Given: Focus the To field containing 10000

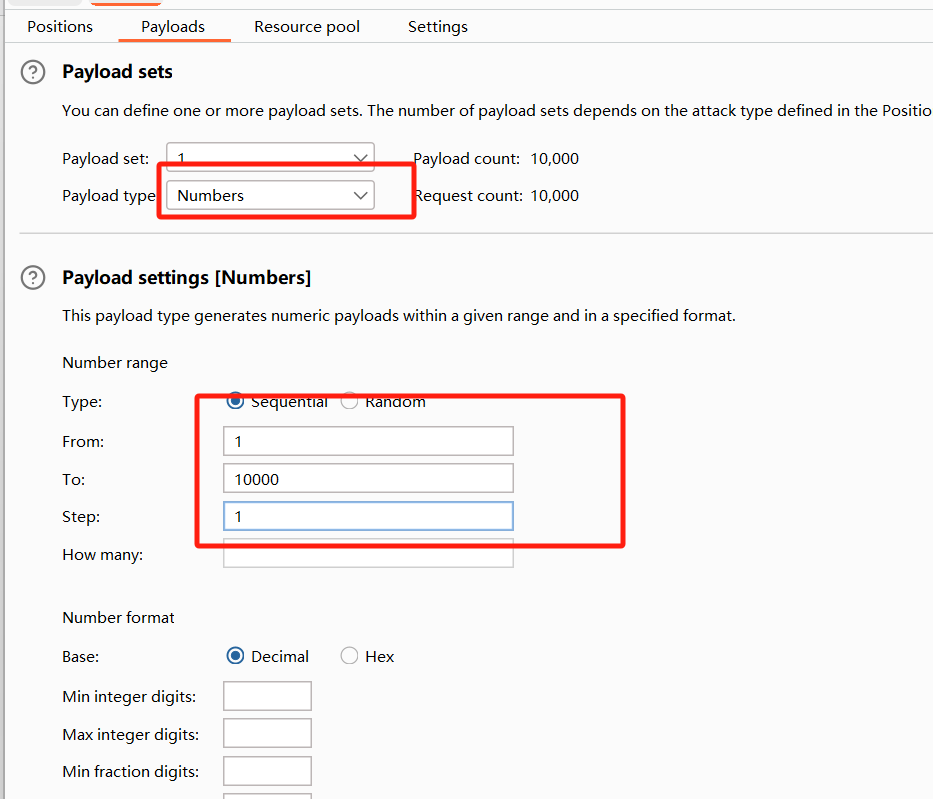Looking at the screenshot, I should point(368,479).
